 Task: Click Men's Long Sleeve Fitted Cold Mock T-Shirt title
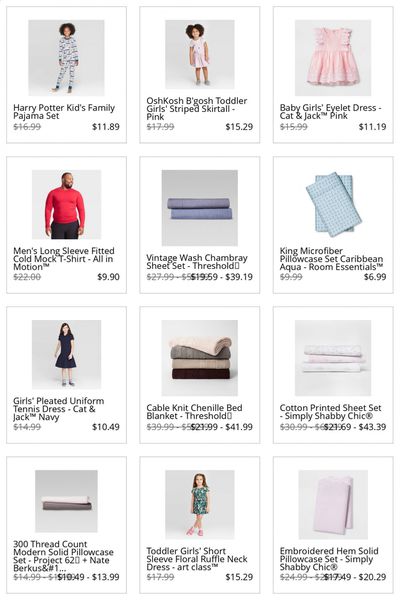coord(64,259)
